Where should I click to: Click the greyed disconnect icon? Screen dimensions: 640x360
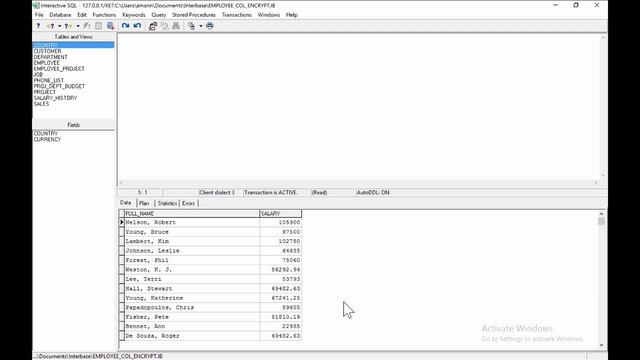pos(164,26)
